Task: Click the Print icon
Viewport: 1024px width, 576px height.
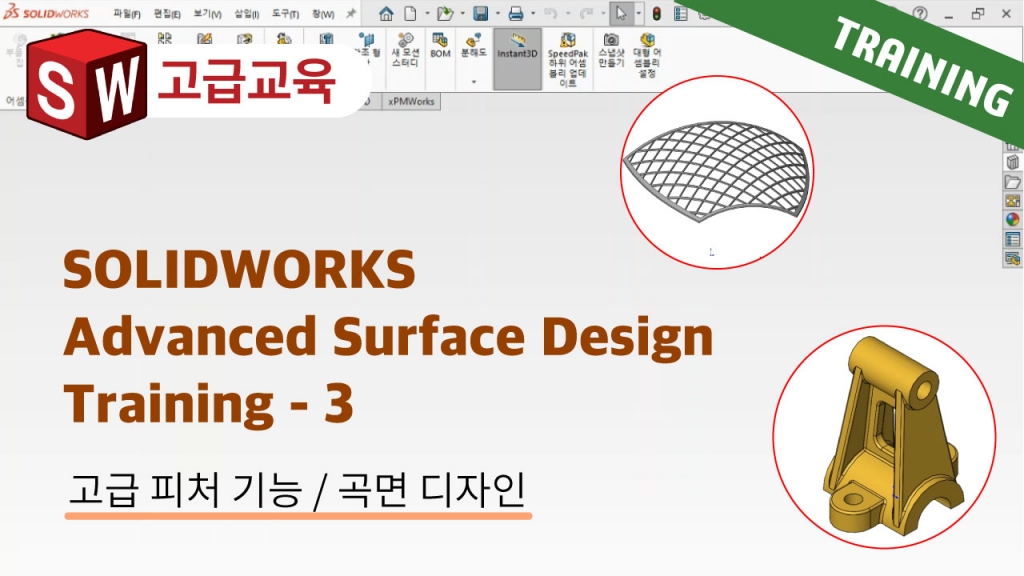Action: [516, 13]
